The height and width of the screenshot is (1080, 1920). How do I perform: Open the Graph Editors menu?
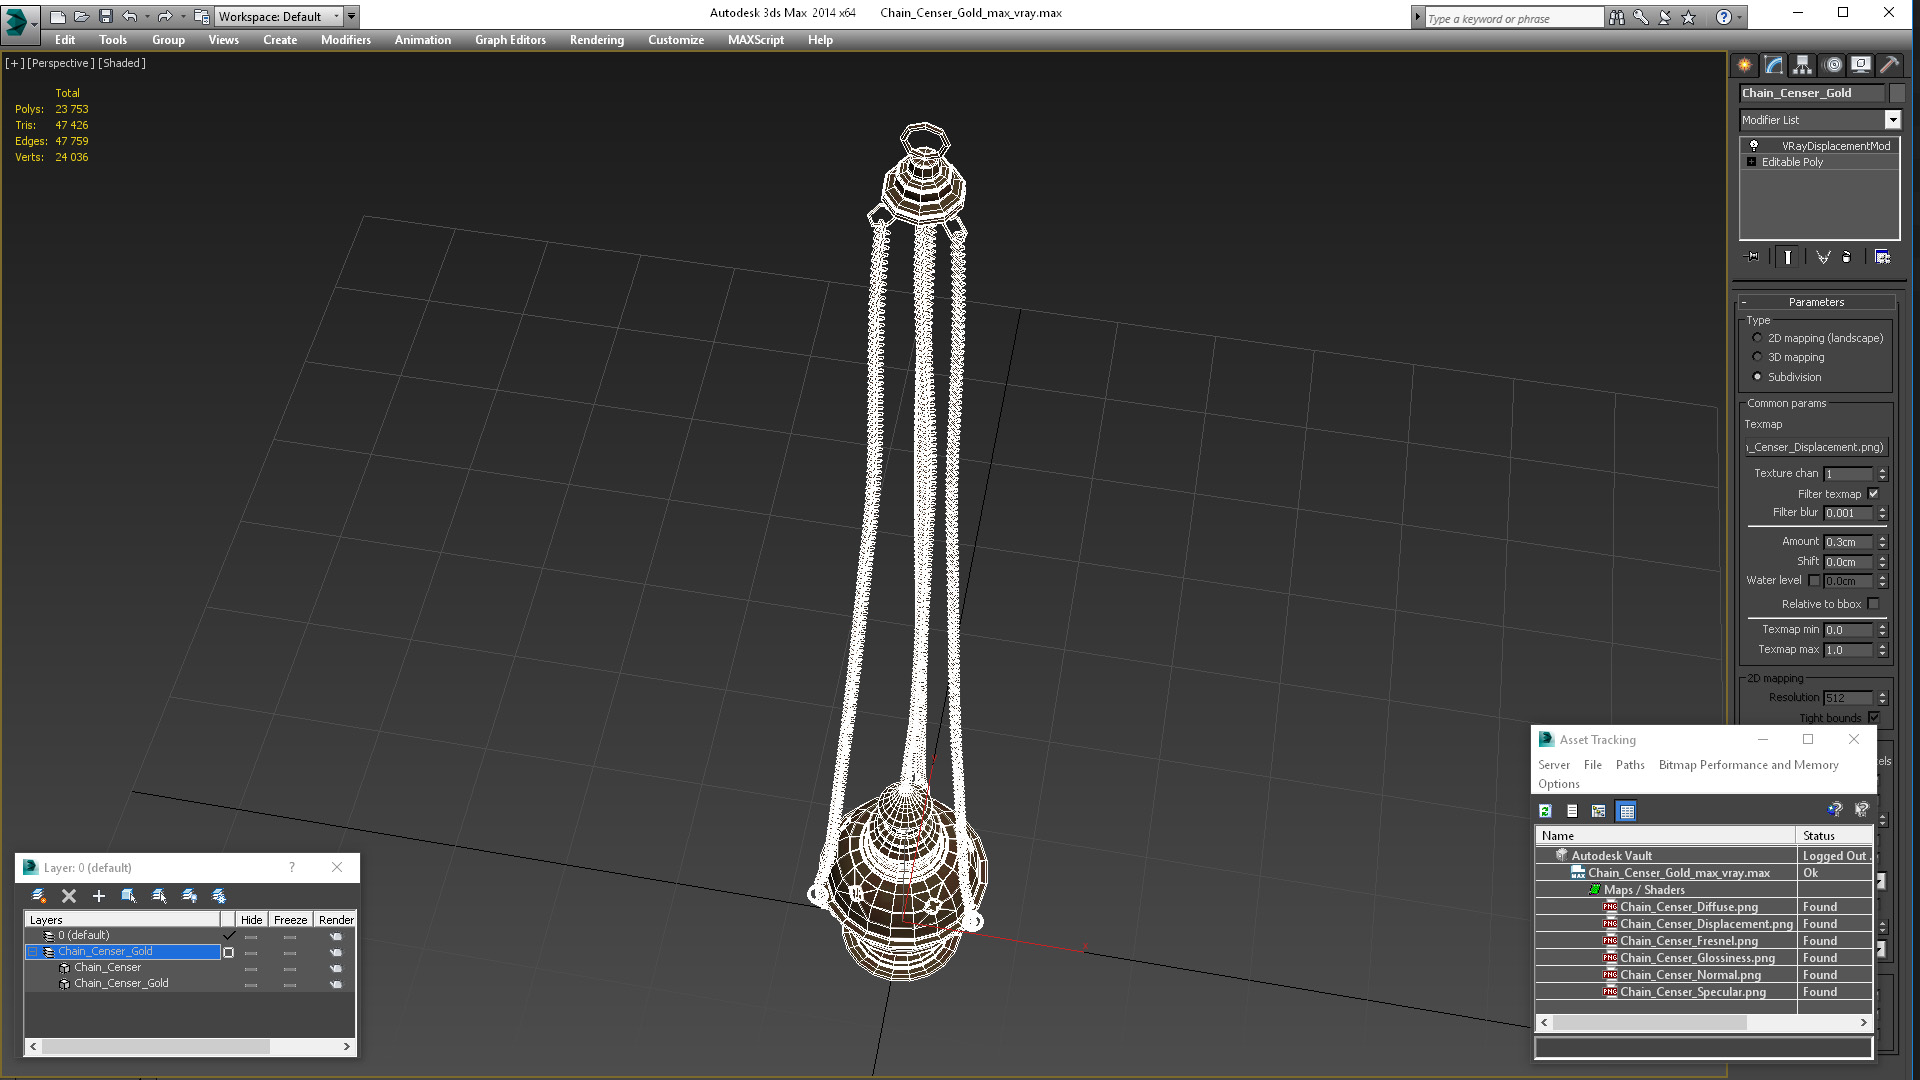tap(510, 40)
